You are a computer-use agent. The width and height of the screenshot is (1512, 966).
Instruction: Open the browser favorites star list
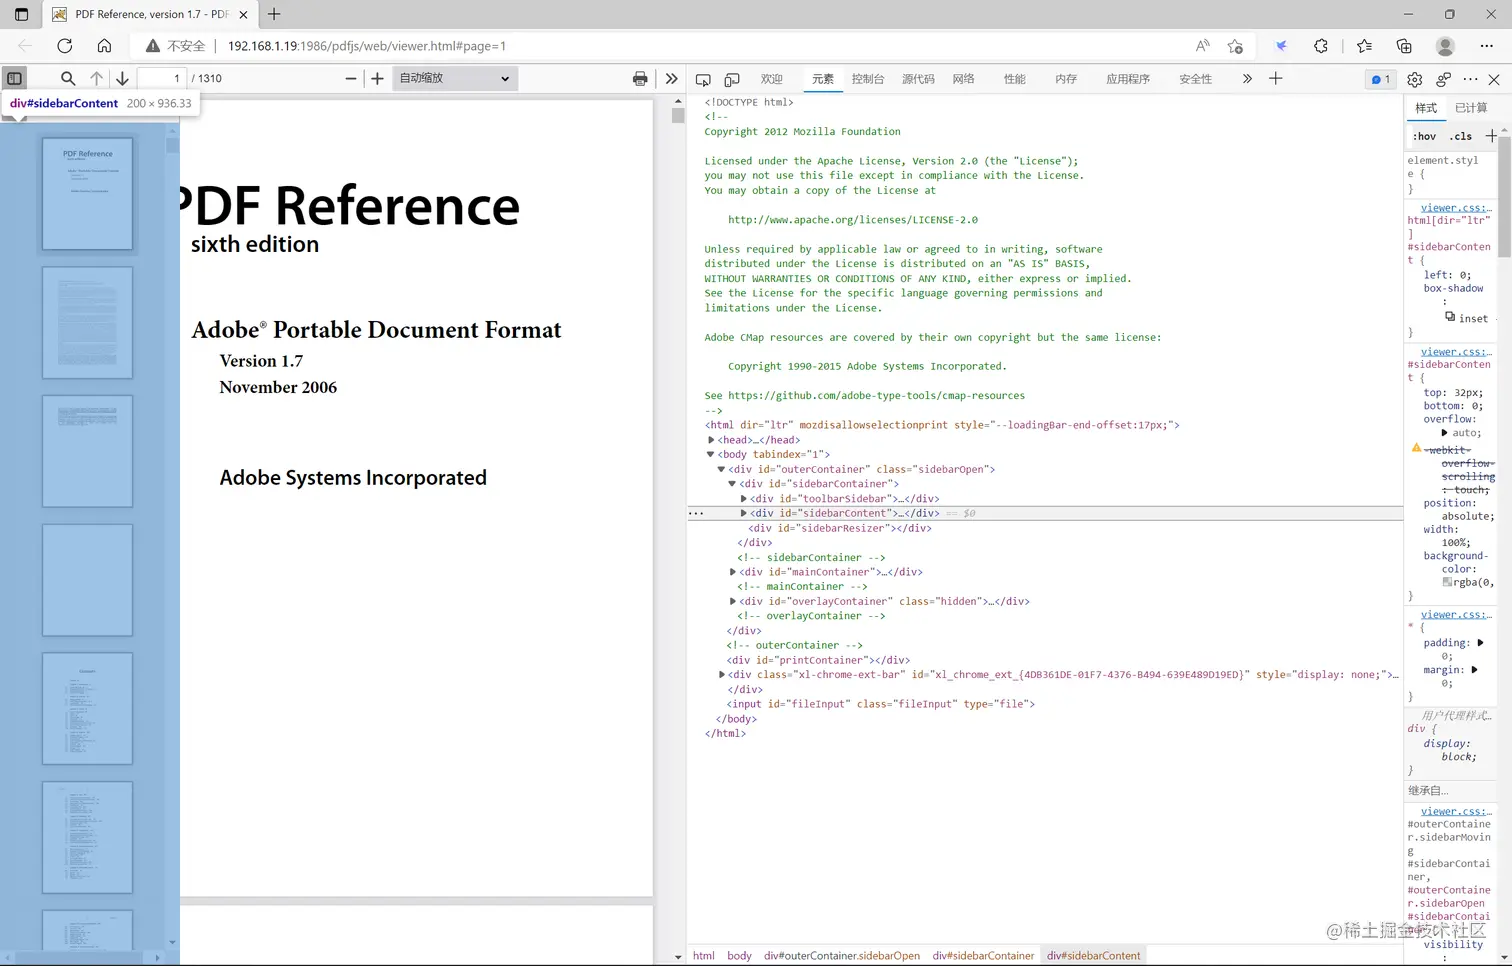(x=1364, y=46)
